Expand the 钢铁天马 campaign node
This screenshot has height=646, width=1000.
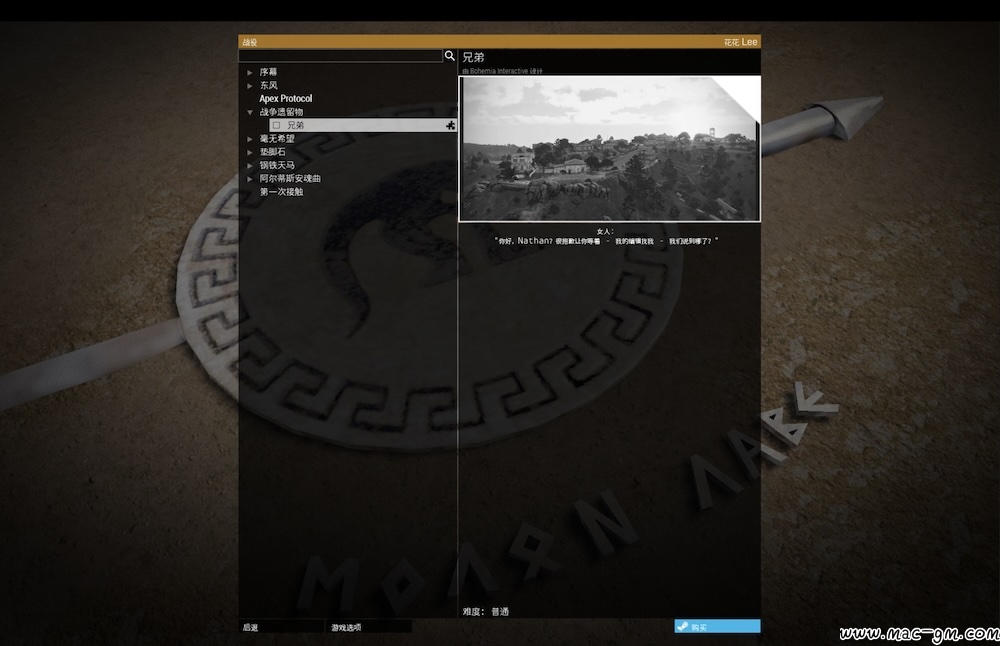(x=250, y=166)
